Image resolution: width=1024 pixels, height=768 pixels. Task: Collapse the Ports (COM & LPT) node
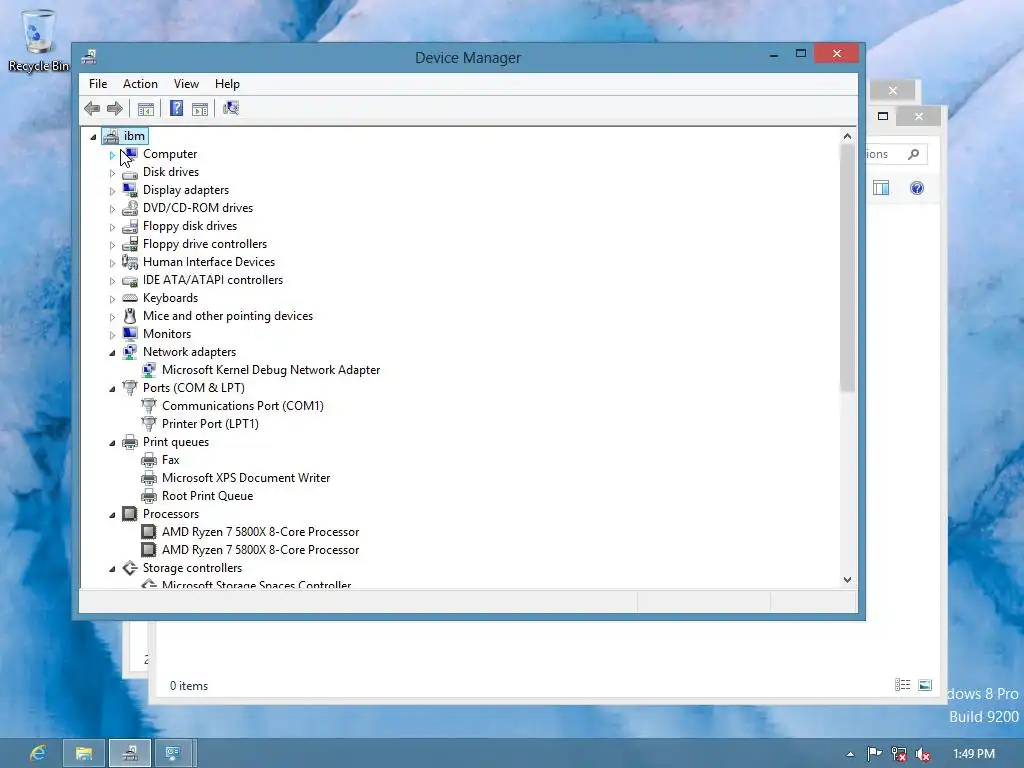pyautogui.click(x=112, y=389)
